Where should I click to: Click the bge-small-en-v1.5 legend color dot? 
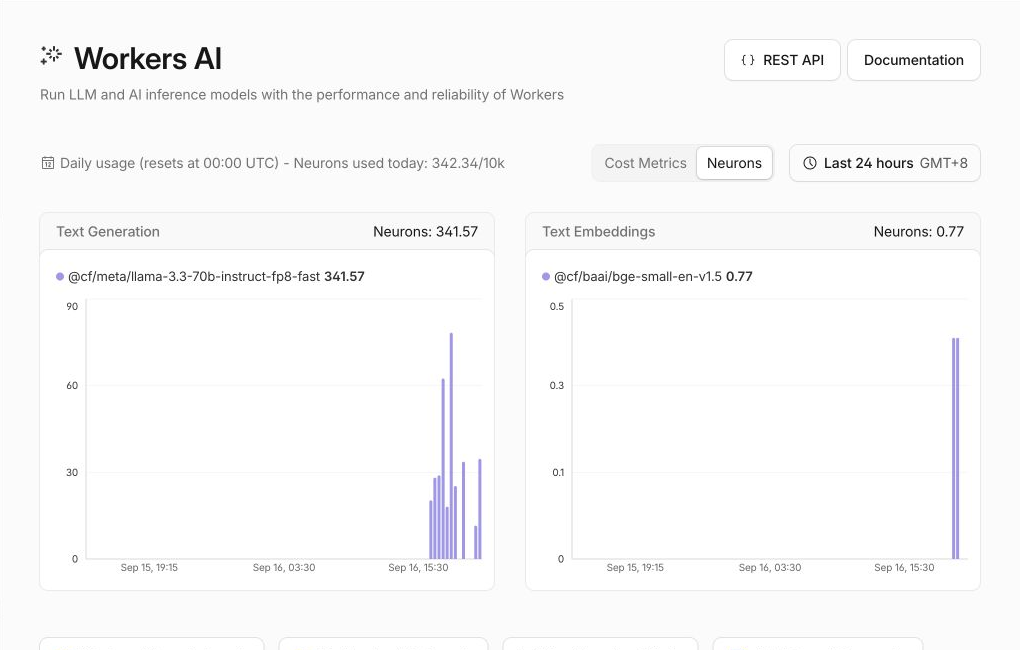click(546, 277)
